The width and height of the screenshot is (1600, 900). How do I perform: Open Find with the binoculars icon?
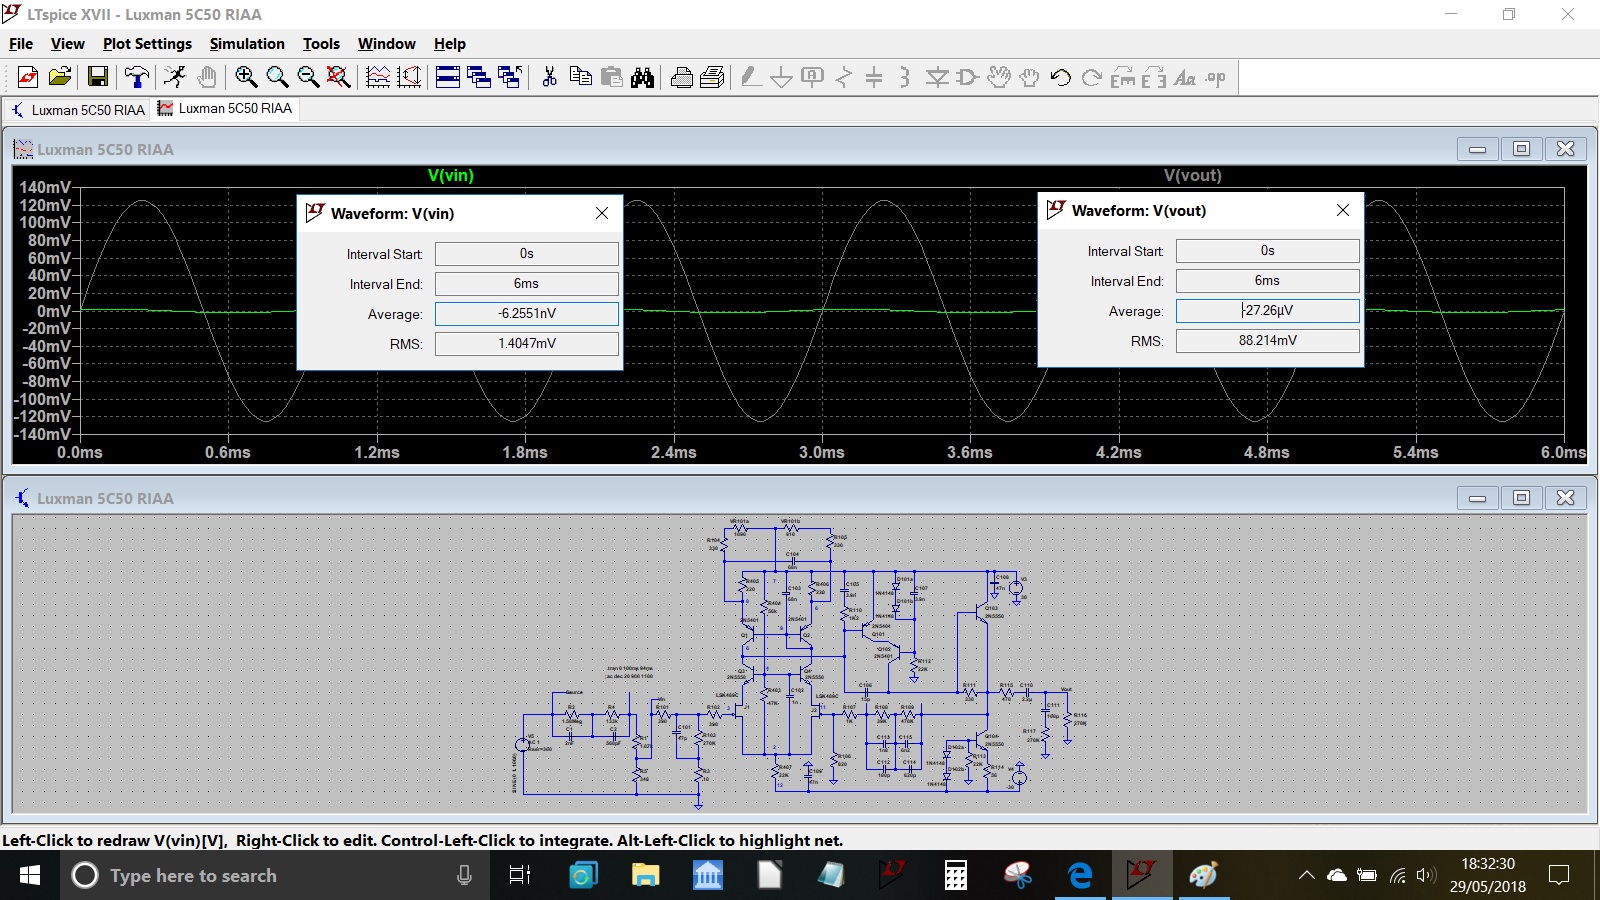(643, 77)
